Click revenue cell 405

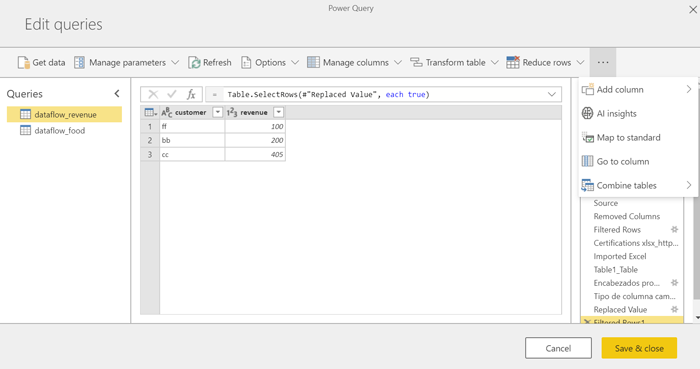255,154
